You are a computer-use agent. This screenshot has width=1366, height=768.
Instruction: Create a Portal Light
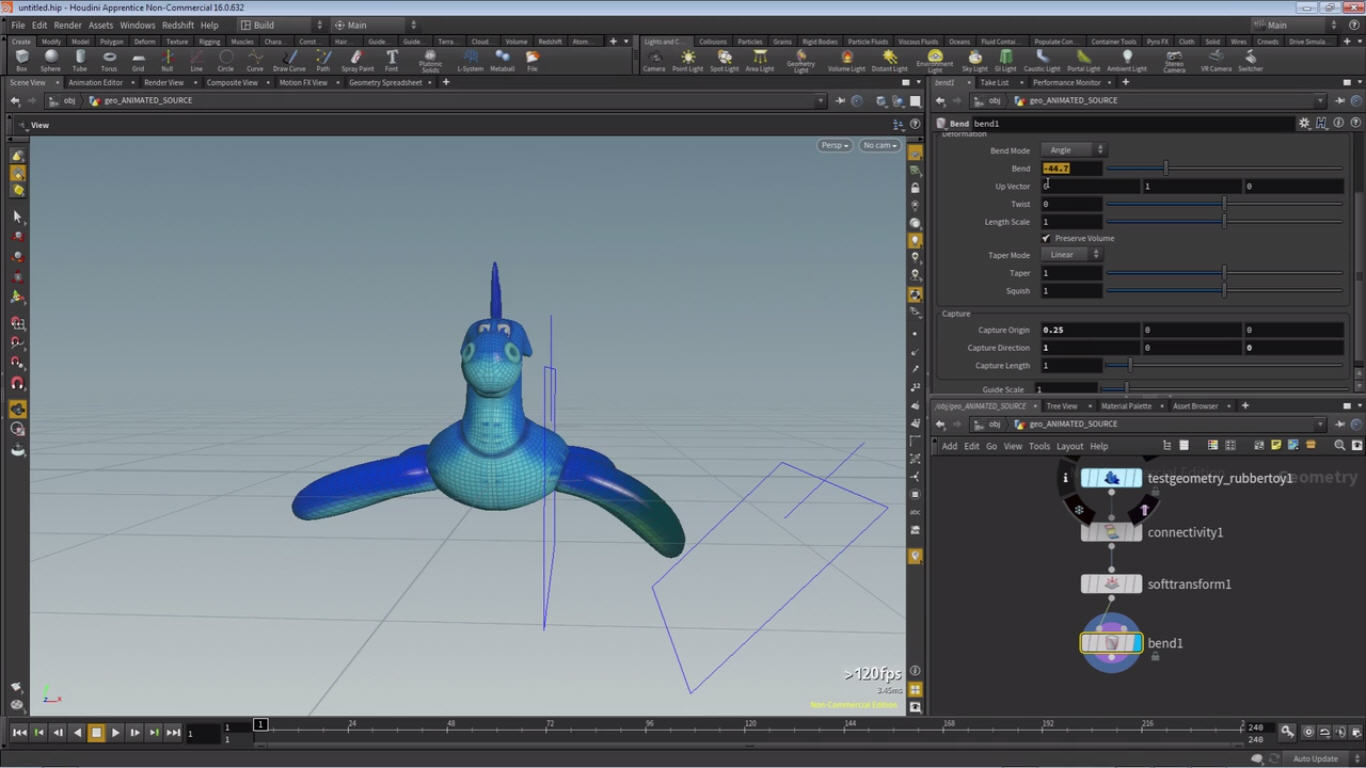[1083, 60]
